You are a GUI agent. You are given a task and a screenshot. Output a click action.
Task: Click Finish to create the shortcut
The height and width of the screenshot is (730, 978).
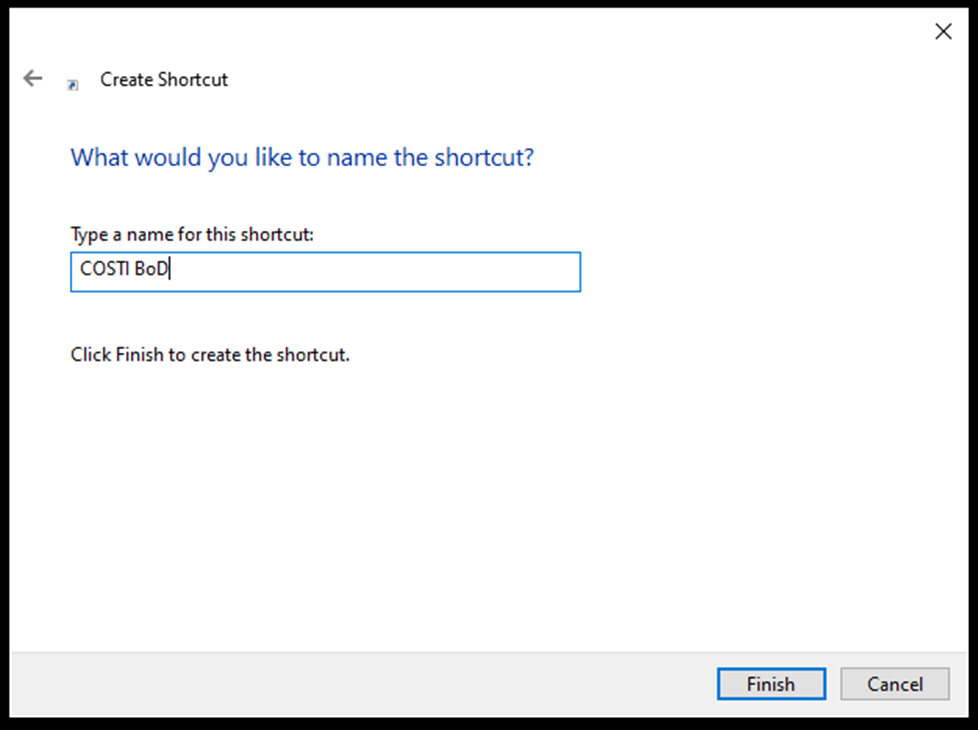(x=771, y=684)
